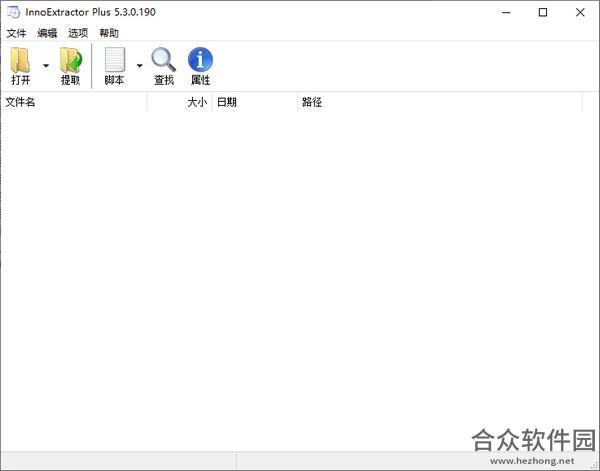Open the 编辑 (Edit) menu
The height and width of the screenshot is (471, 600).
[47, 33]
